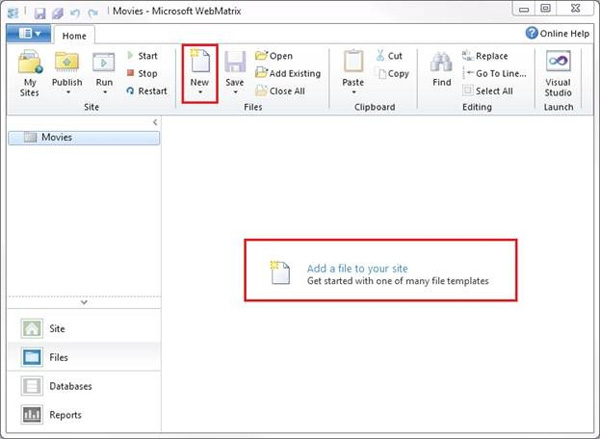Viewport: 600px width, 439px height.
Task: Click the Paste clipboard icon
Action: (353, 61)
